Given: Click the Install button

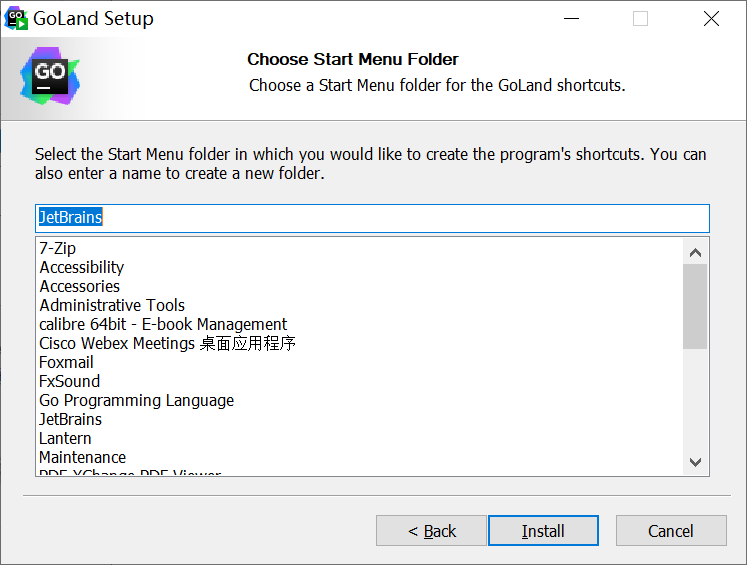Looking at the screenshot, I should (543, 531).
